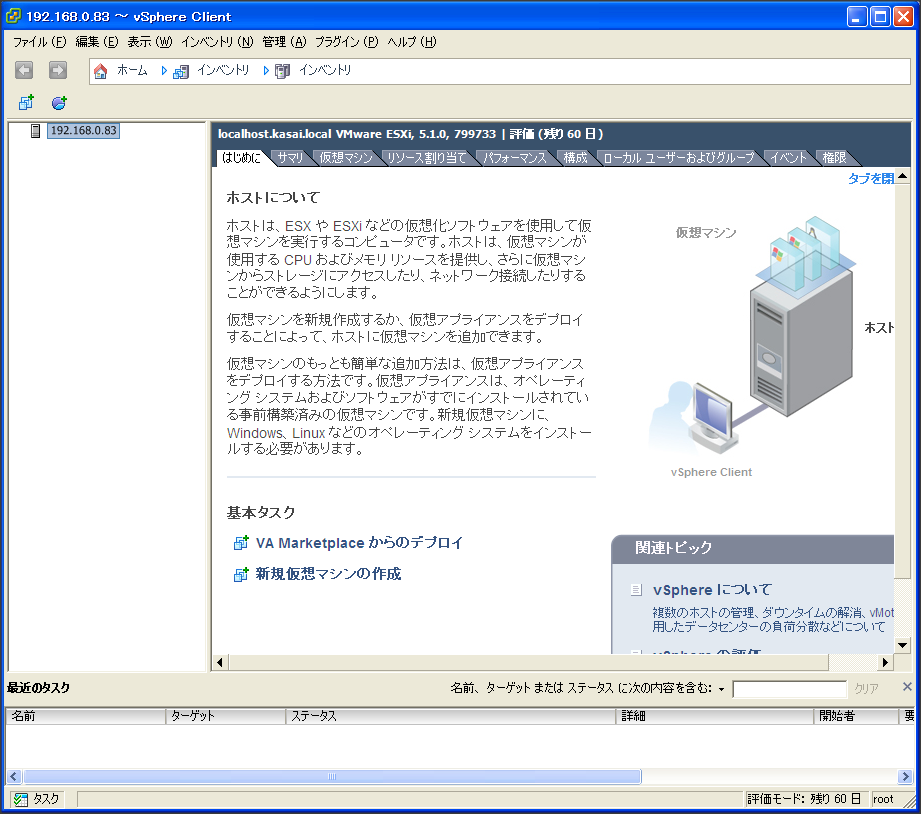Switch to ローカル ユーザーおよびグループ tab
This screenshot has height=814, width=921.
pos(678,158)
